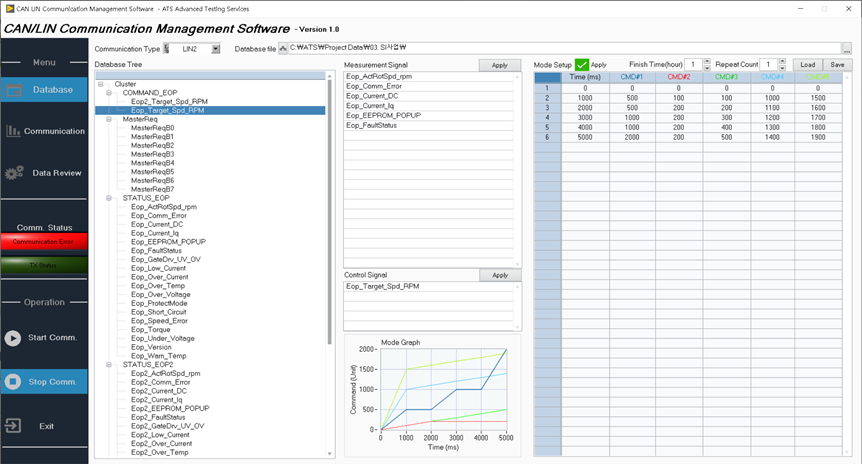Select Eop2_Over_Current tree item

point(162,444)
